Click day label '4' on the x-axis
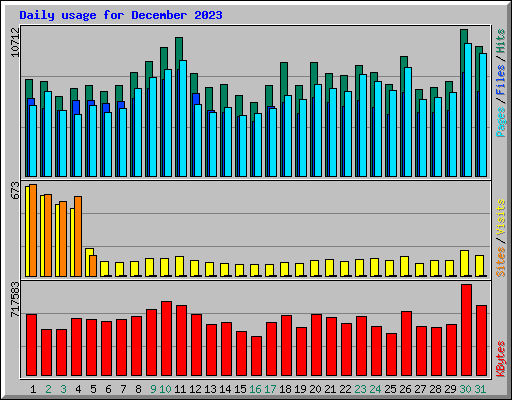512x400 pixels. 78,389
